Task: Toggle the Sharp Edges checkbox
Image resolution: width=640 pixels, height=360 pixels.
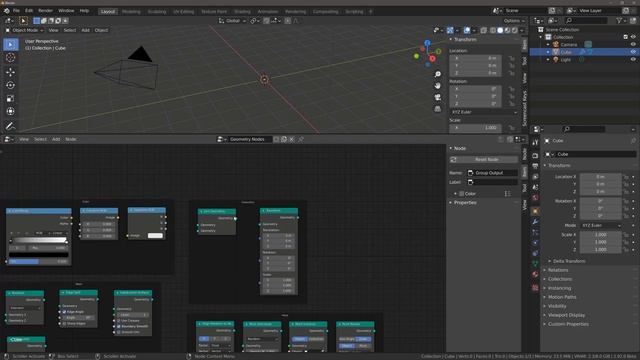Action: click(64, 324)
